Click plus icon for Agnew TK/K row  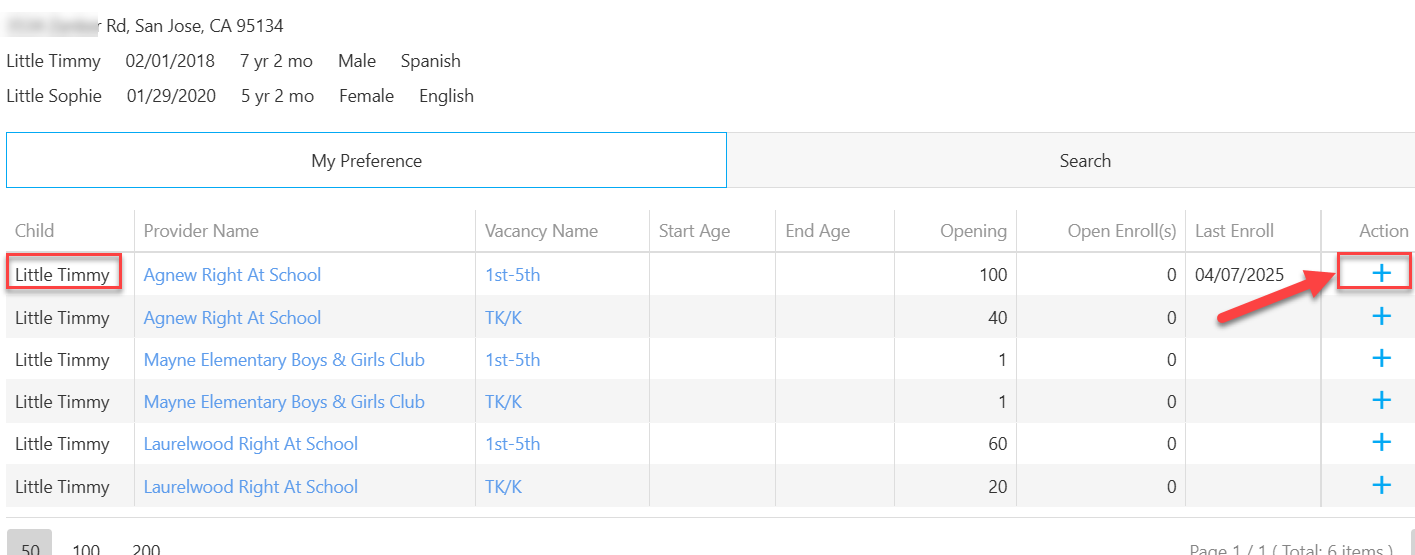tap(1381, 317)
